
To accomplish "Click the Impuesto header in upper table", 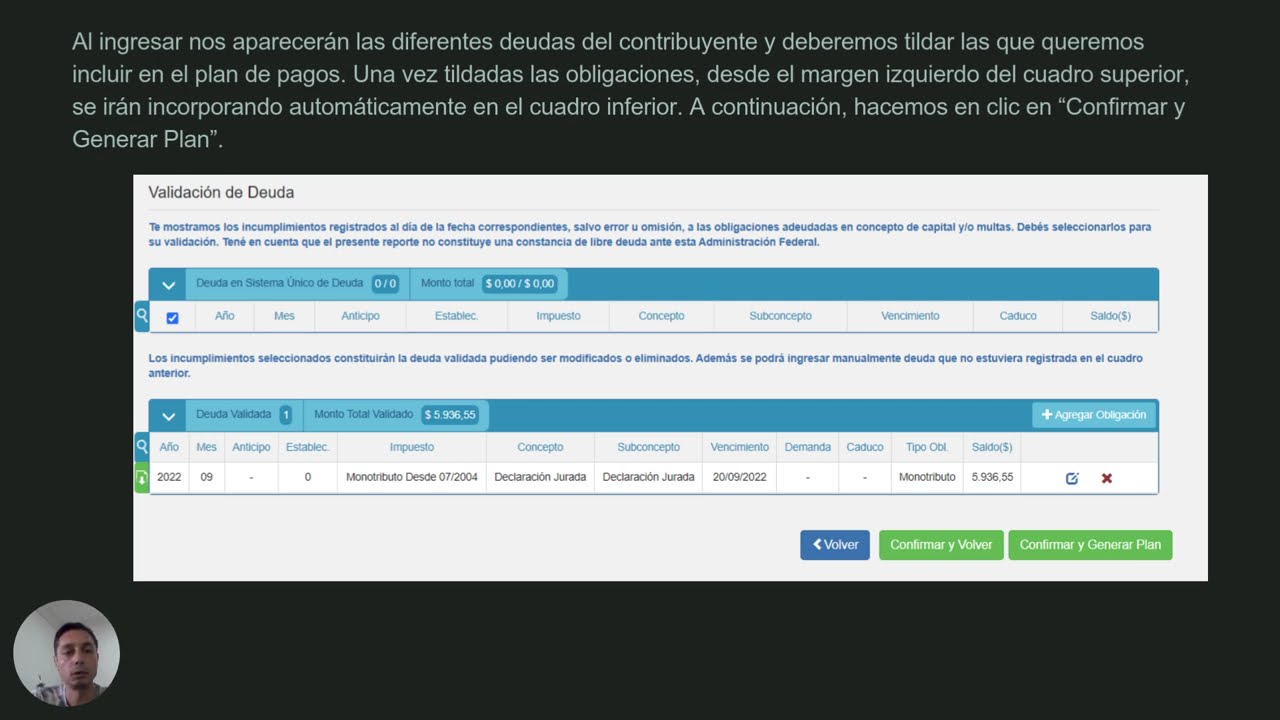I will point(558,316).
